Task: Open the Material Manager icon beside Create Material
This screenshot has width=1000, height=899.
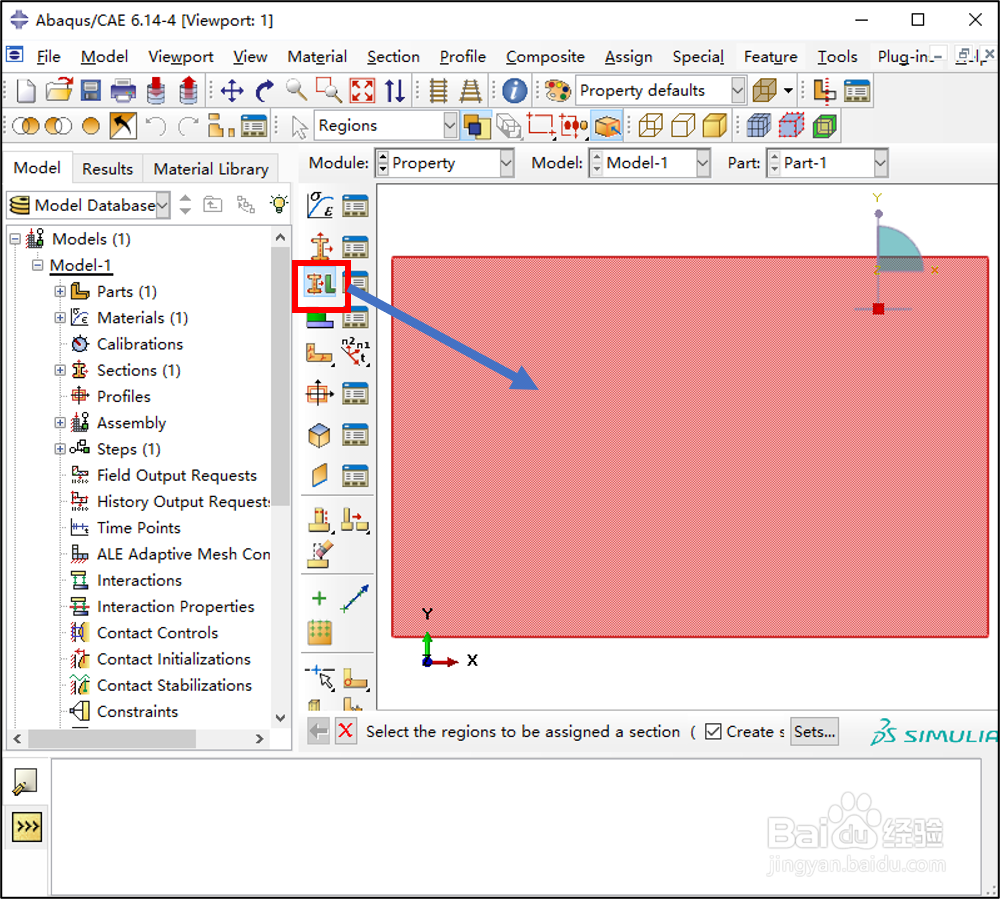Action: pyautogui.click(x=355, y=206)
